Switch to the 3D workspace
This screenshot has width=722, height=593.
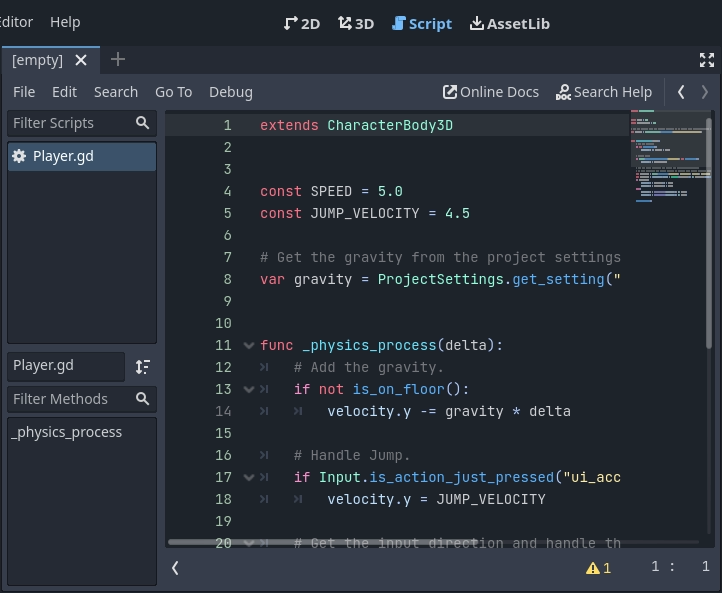coord(356,23)
